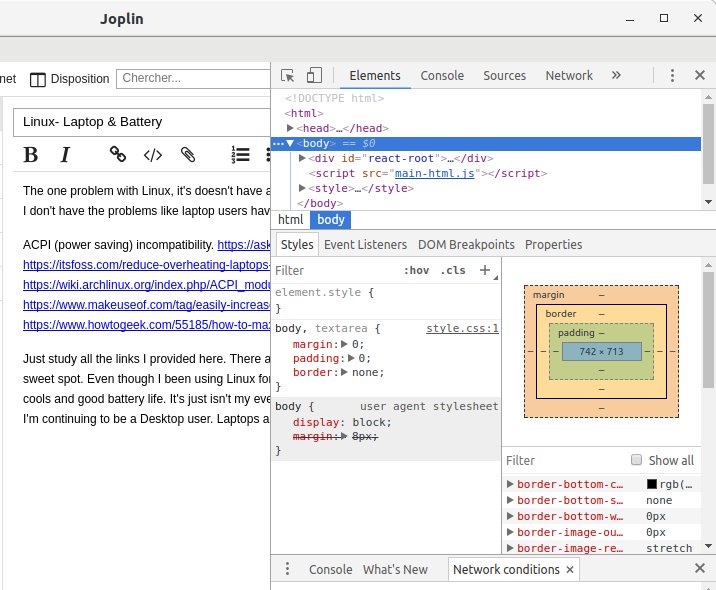Collapse the body element node
This screenshot has width=716, height=590.
point(290,143)
